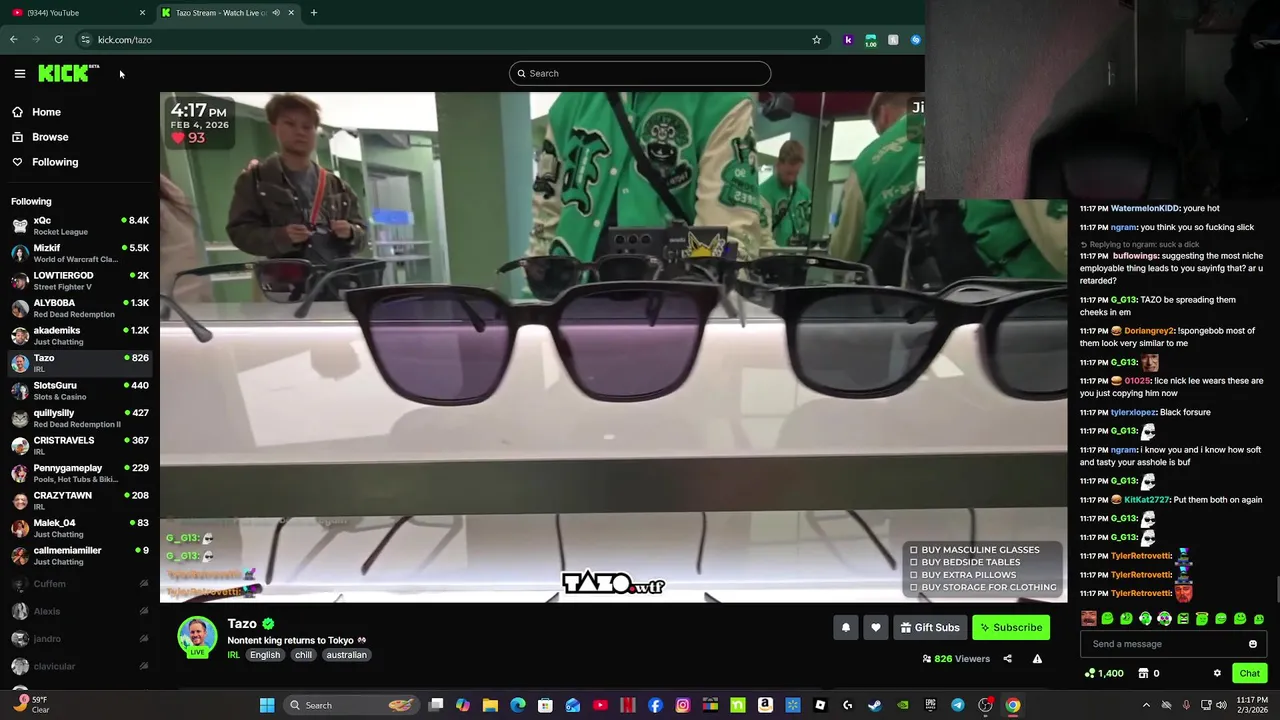Click the IRL category link under the title
The image size is (1280, 720).
[x=233, y=655]
